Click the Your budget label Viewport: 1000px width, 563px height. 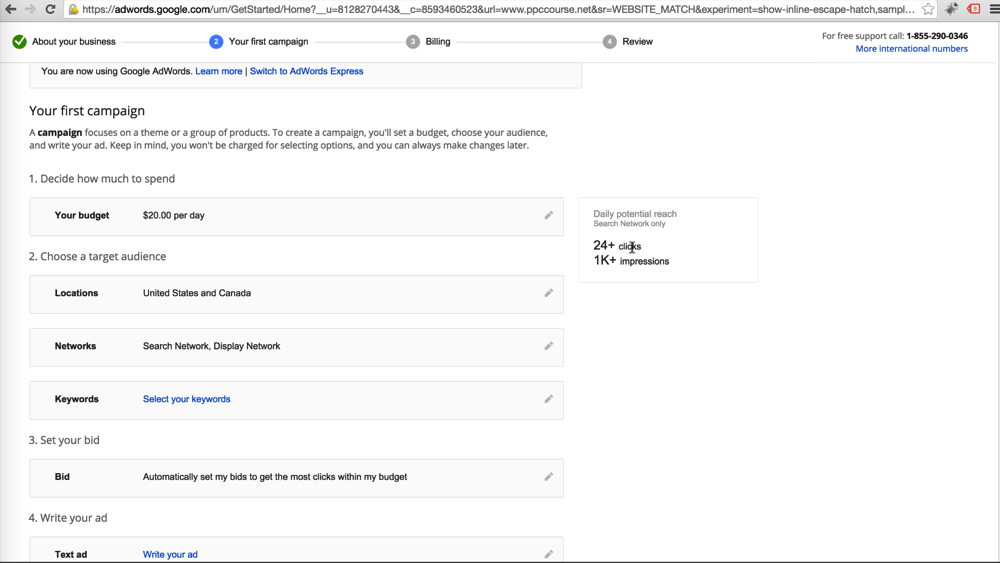82,216
